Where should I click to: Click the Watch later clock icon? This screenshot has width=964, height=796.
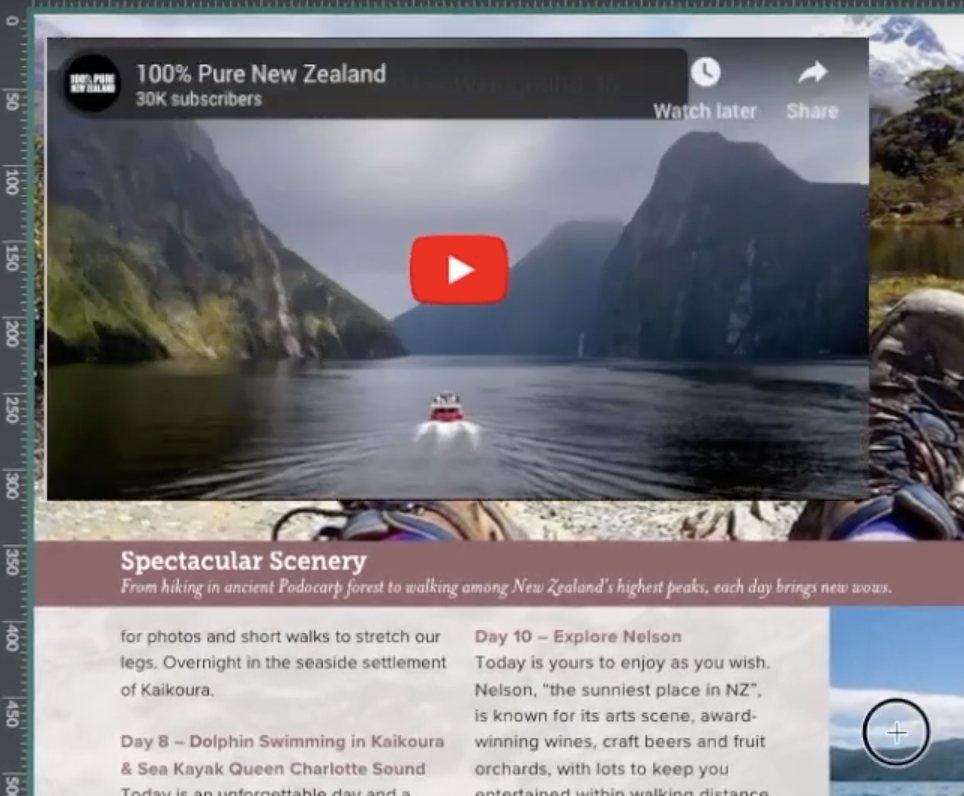click(705, 73)
